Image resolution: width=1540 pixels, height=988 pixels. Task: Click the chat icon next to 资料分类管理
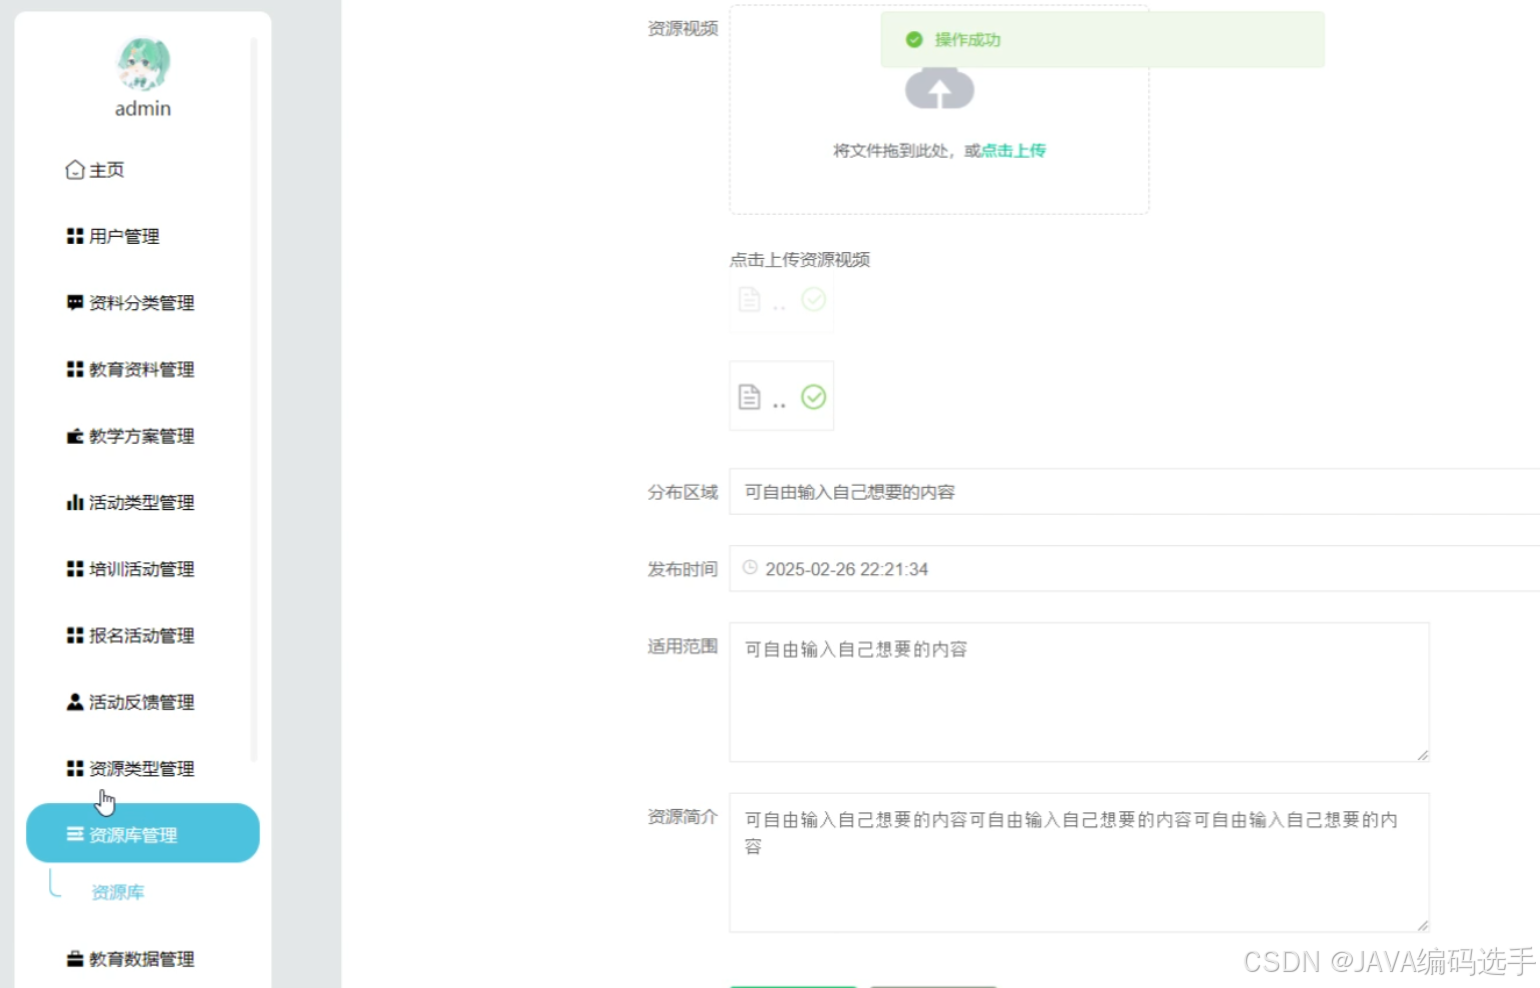tap(74, 302)
